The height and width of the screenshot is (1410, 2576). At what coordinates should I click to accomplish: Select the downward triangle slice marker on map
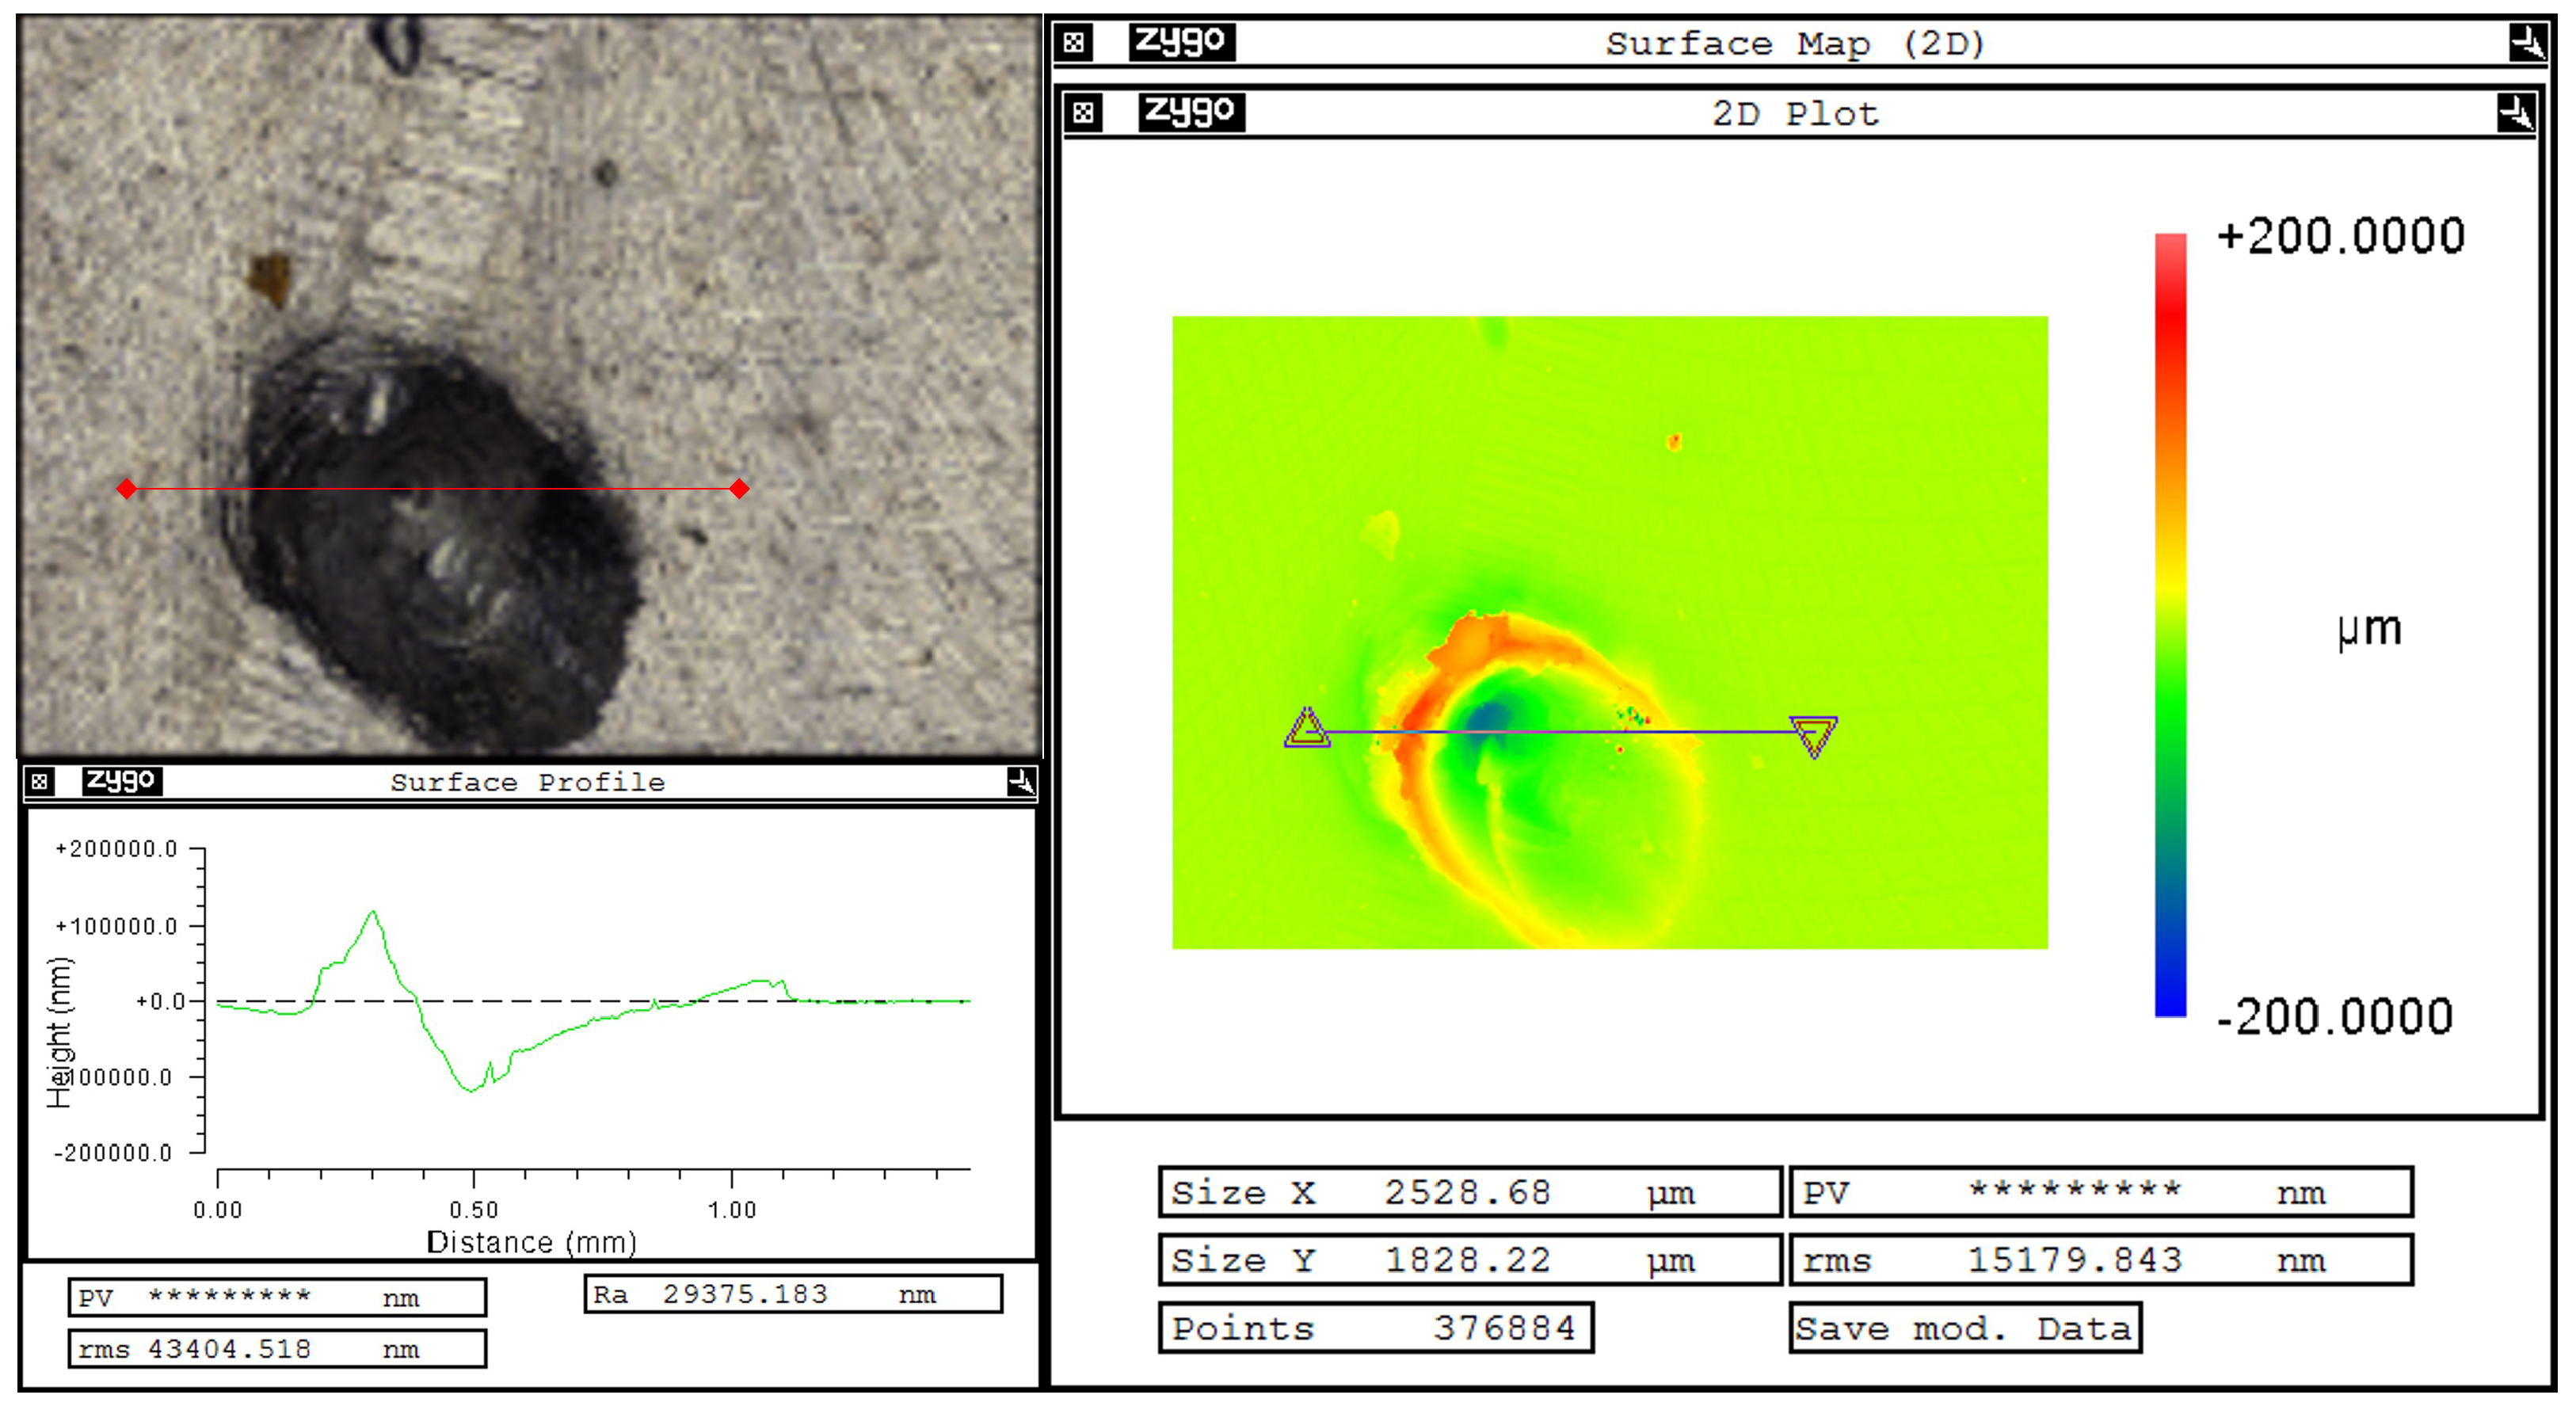click(1813, 736)
